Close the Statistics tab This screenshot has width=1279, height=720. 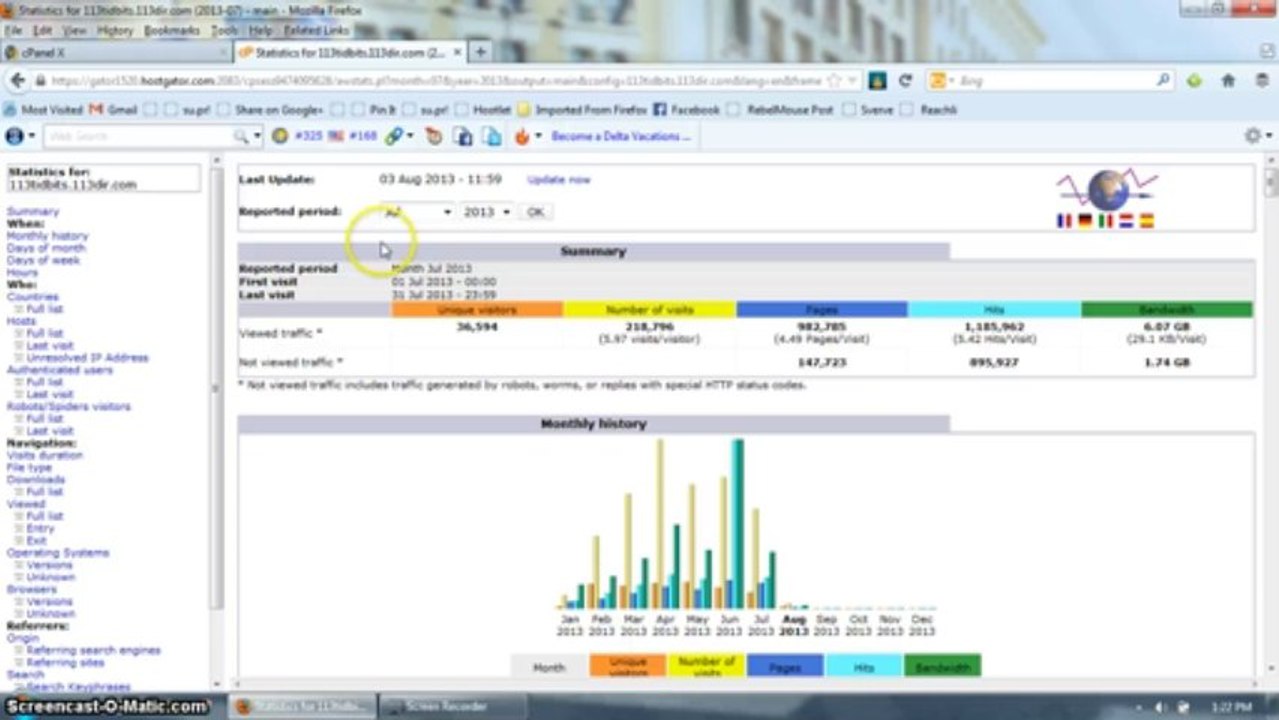pos(458,52)
